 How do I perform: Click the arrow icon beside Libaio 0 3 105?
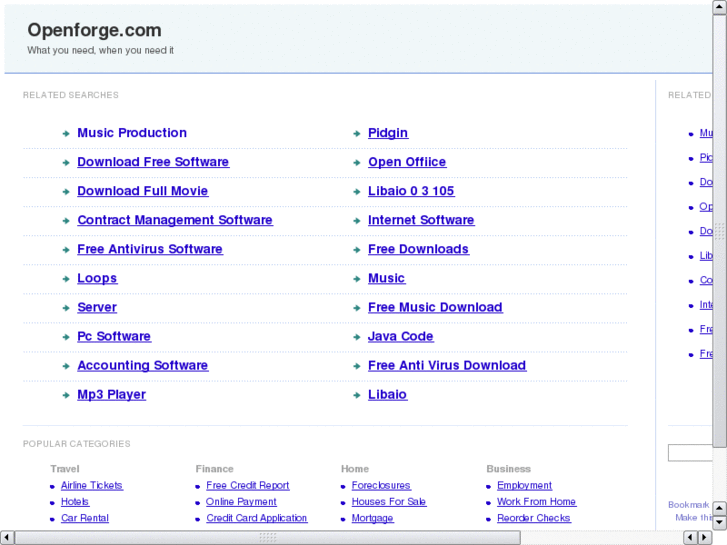click(x=357, y=192)
